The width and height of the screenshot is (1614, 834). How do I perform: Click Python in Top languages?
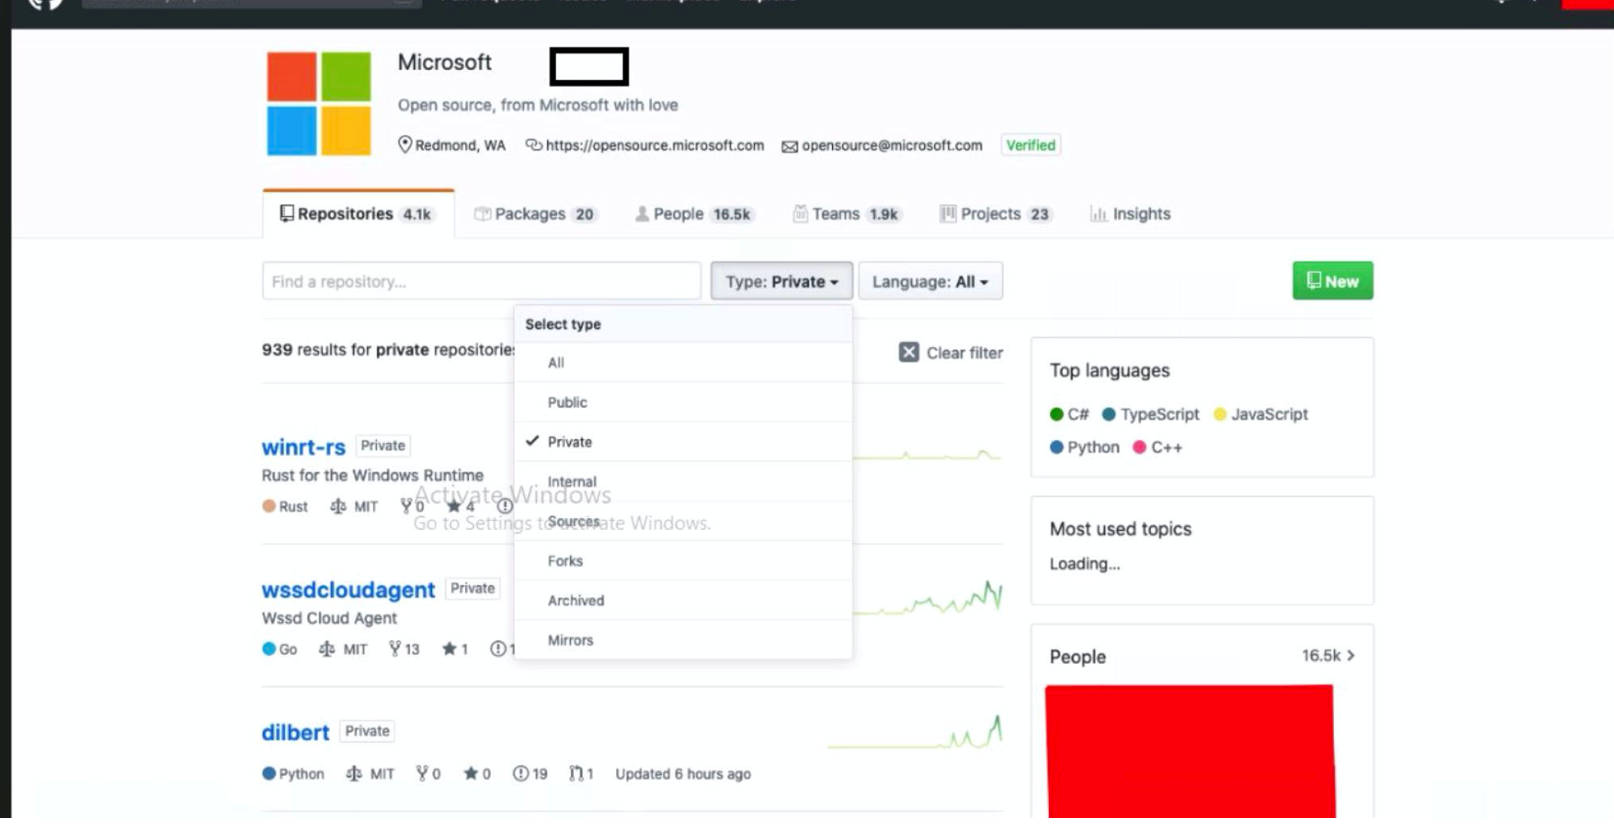tap(1085, 447)
